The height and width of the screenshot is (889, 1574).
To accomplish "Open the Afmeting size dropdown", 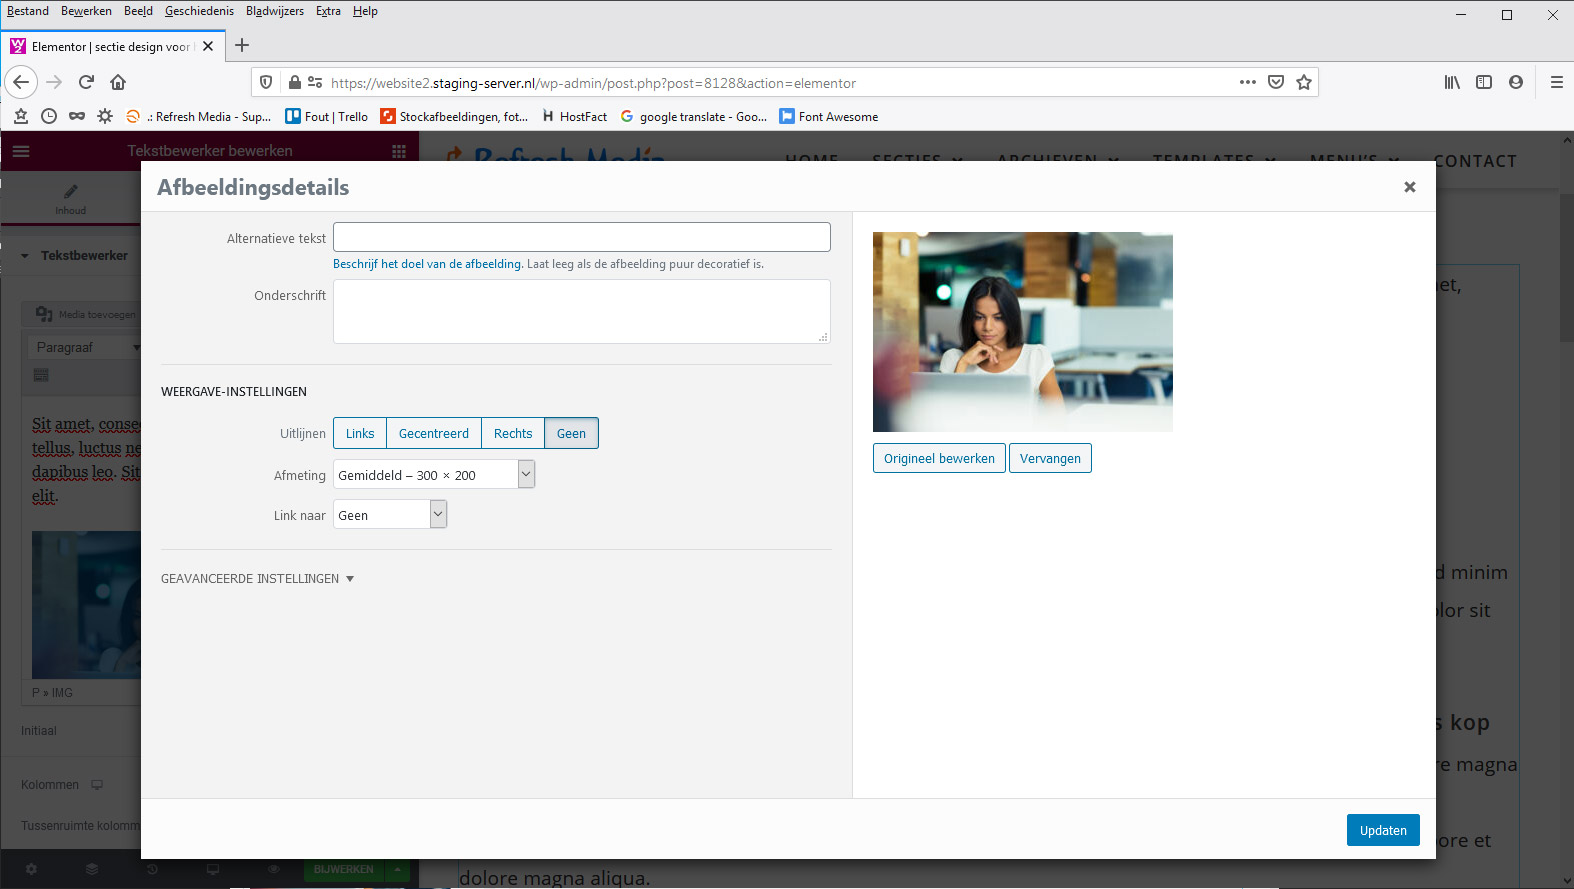I will tap(434, 475).
